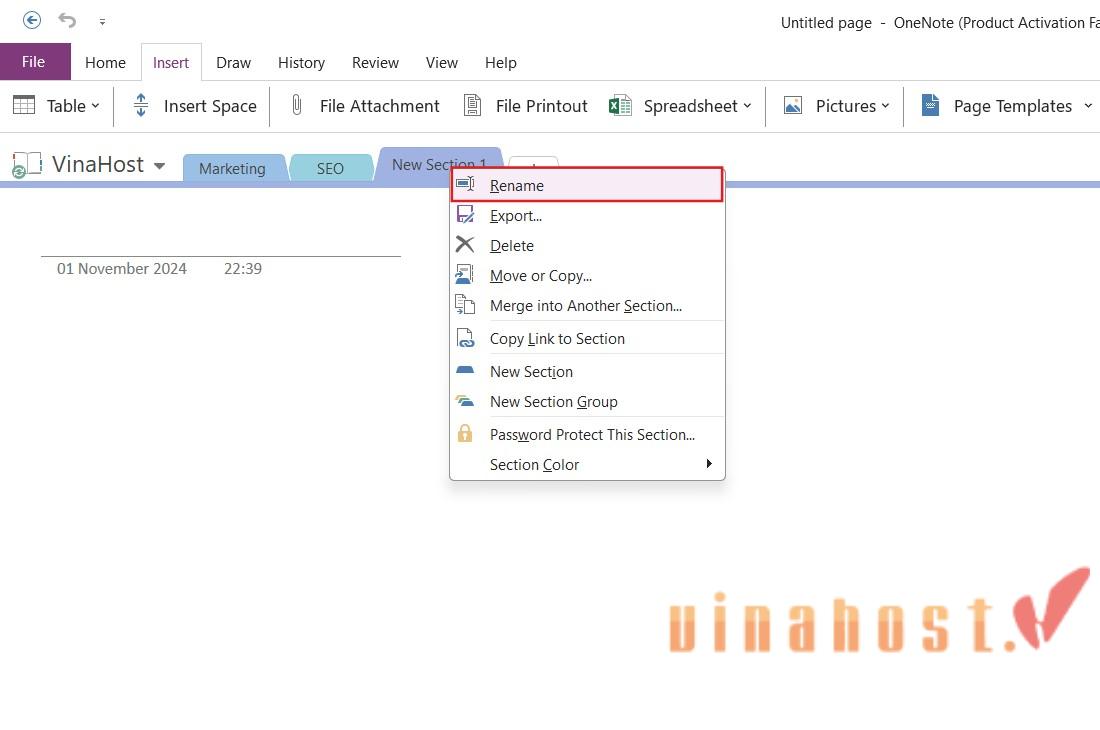Choose Merge into Another Section...

(x=587, y=306)
